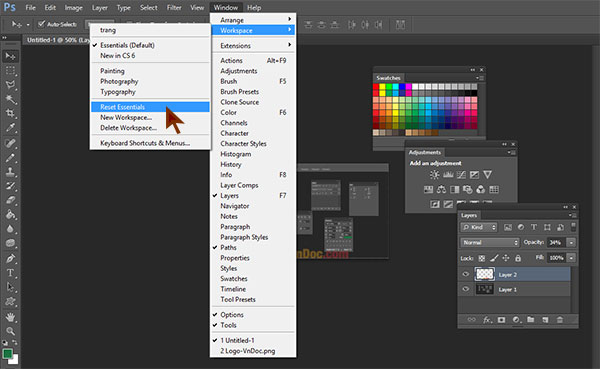
Task: Delete layer using the trash icon
Action: coord(559,320)
